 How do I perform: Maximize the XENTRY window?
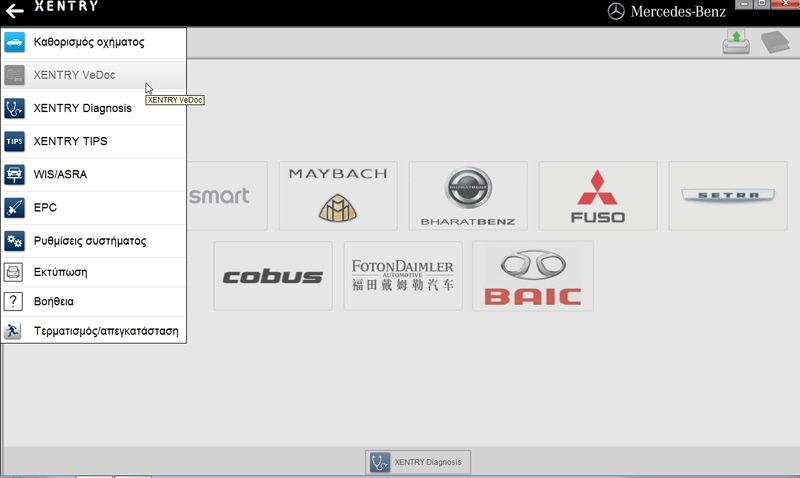[762, 4]
